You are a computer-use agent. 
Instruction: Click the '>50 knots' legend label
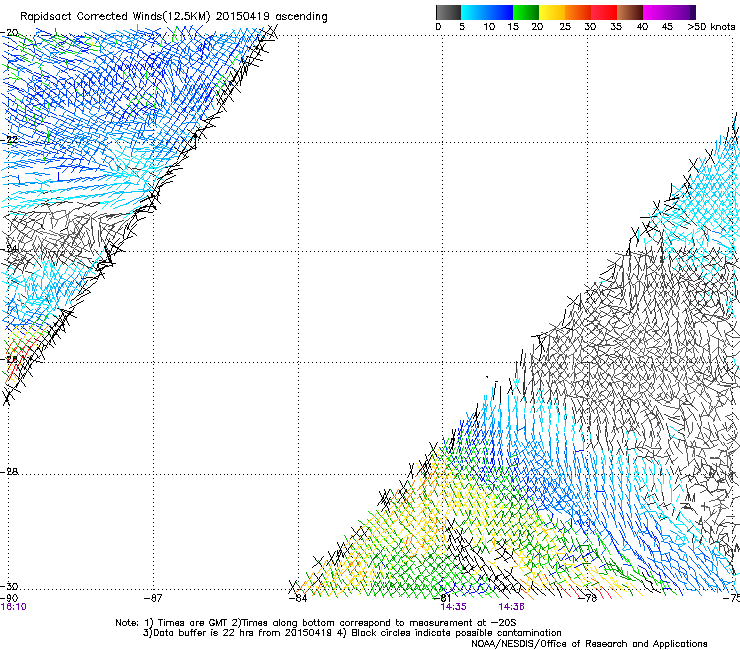[711, 26]
